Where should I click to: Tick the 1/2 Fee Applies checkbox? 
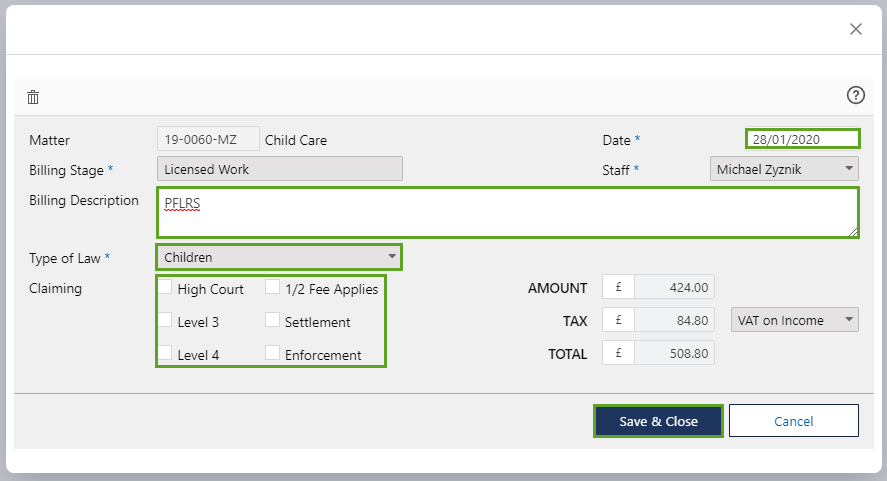pyautogui.click(x=273, y=288)
